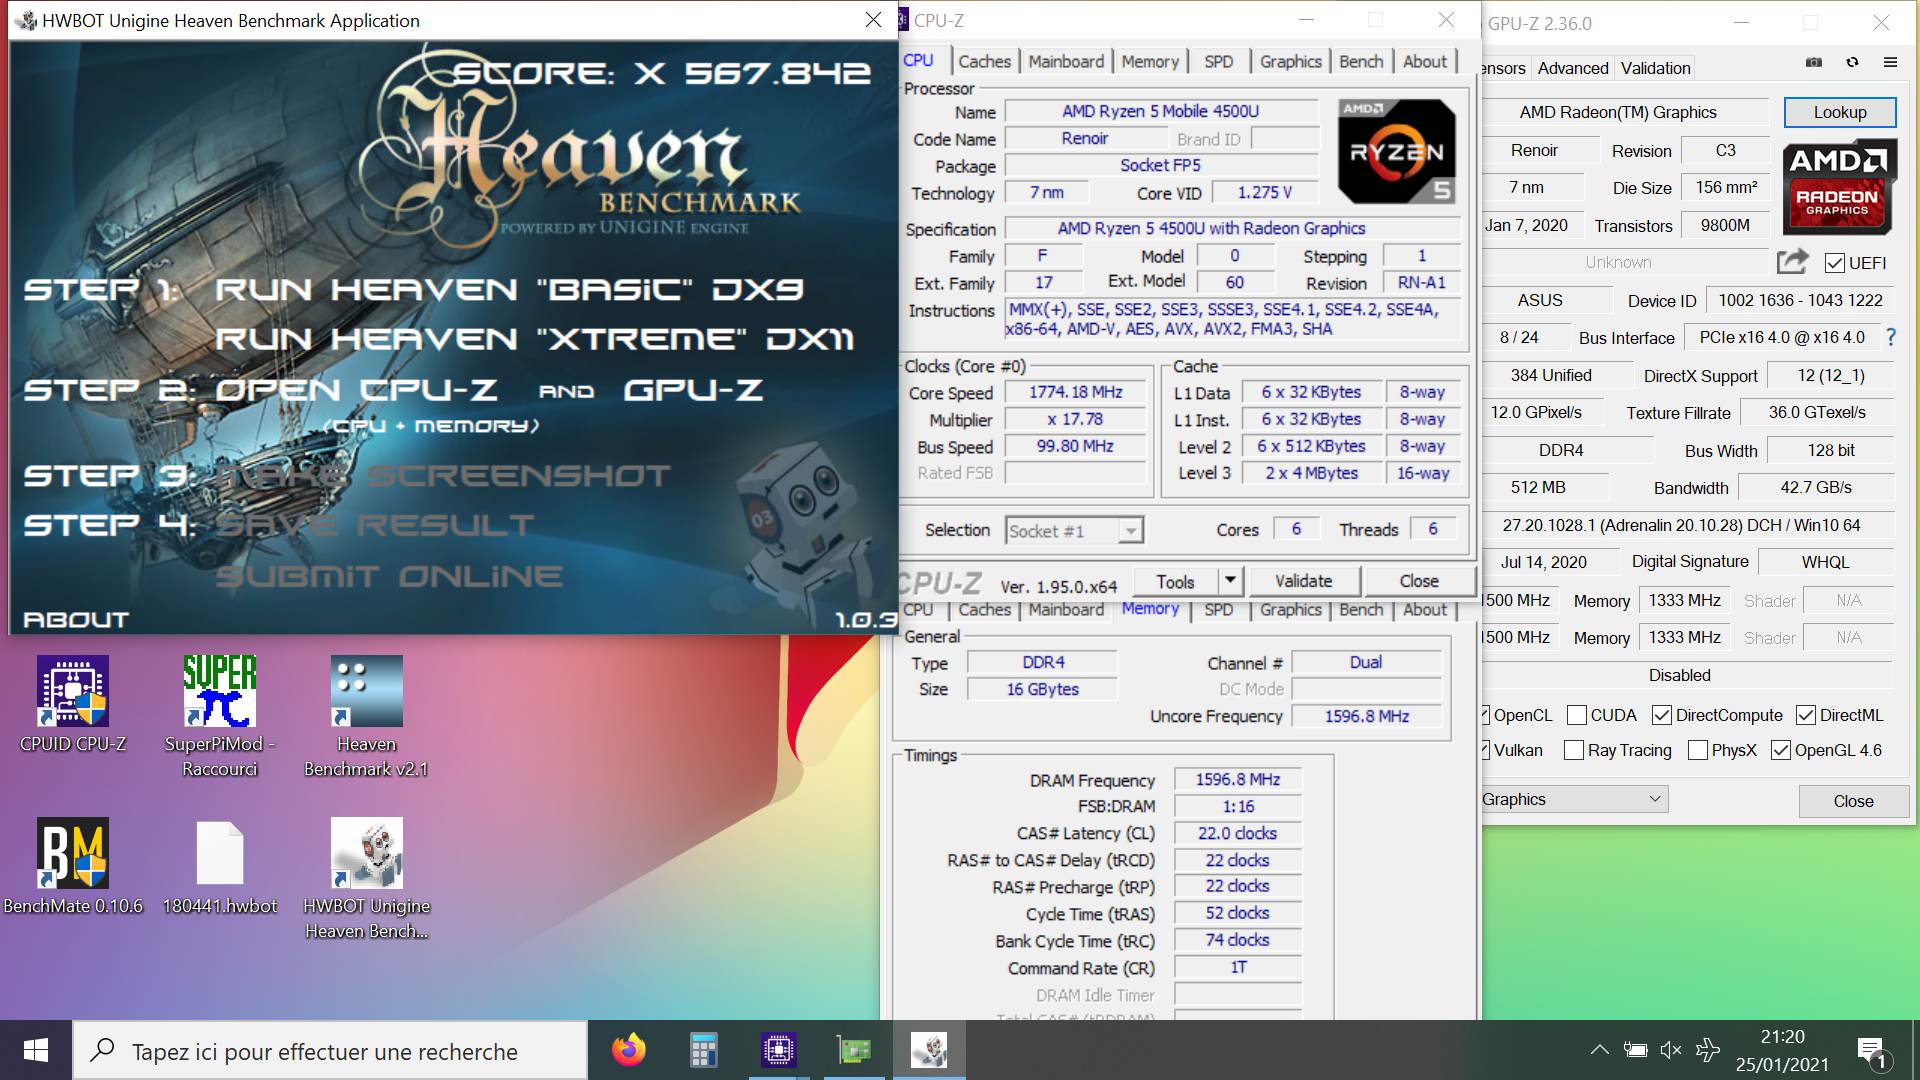Image resolution: width=1920 pixels, height=1080 pixels.
Task: Click the Windows taskbar search box
Action: pos(330,1050)
